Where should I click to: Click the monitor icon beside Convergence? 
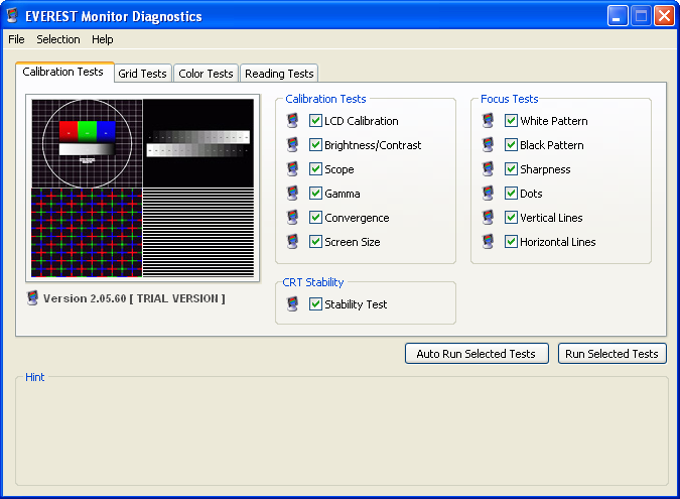[x=293, y=218]
